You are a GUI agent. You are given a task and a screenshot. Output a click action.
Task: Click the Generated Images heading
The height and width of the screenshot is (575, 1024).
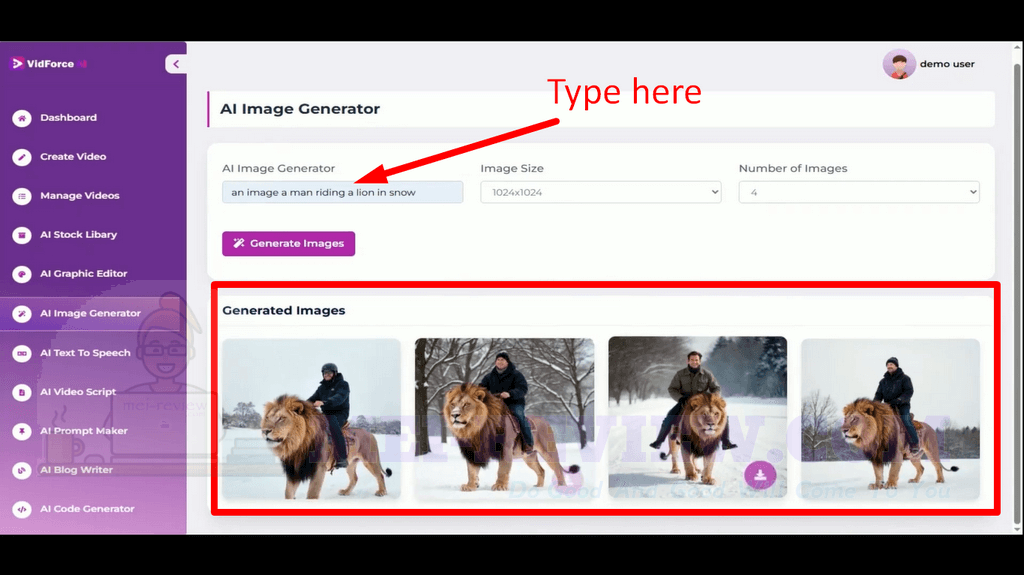(x=283, y=310)
